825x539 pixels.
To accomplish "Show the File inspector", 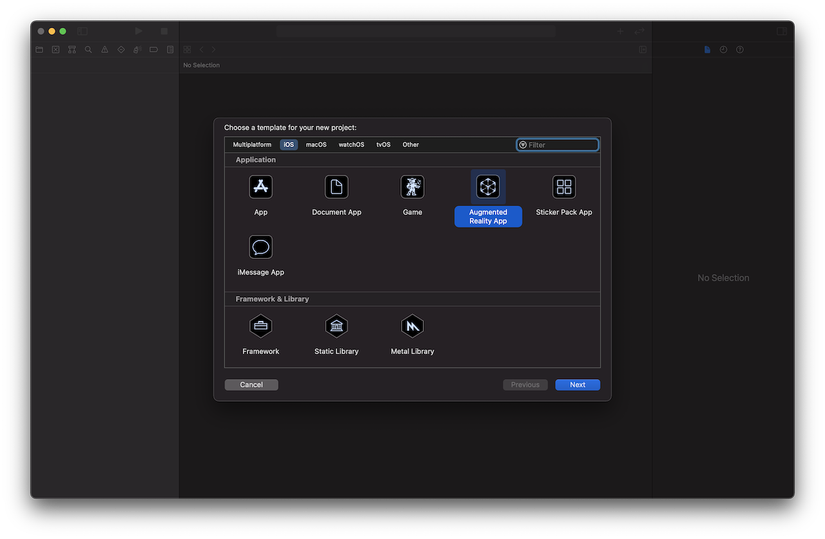I will pos(707,49).
